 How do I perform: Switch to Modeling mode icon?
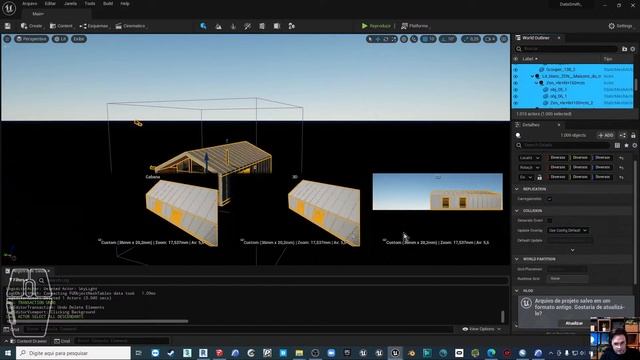[262, 26]
